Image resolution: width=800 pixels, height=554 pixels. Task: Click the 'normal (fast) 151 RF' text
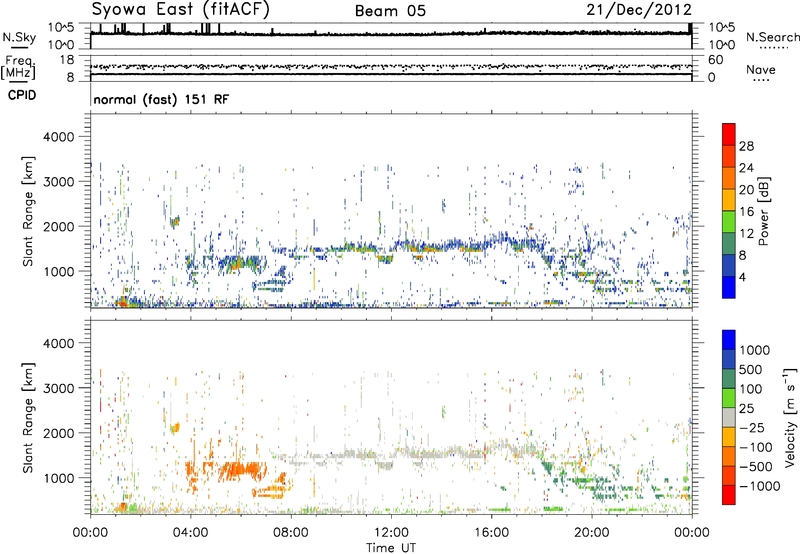tap(161, 99)
